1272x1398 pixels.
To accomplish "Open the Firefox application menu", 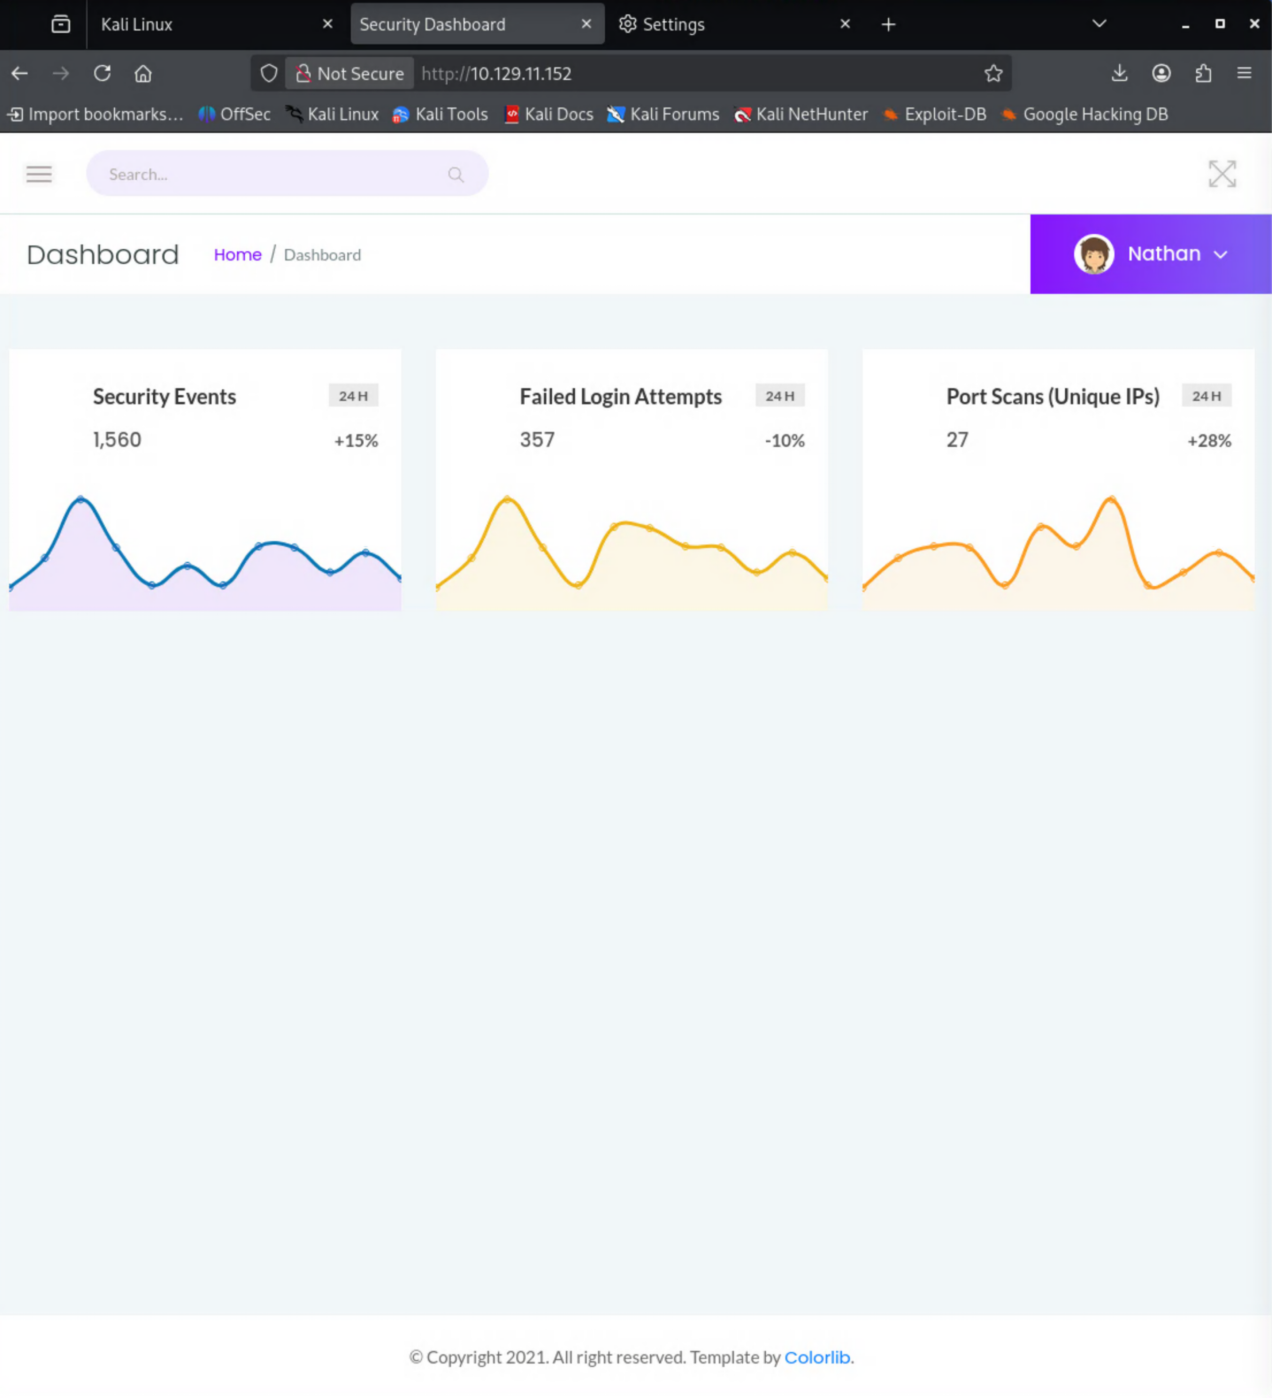I will pos(1244,73).
